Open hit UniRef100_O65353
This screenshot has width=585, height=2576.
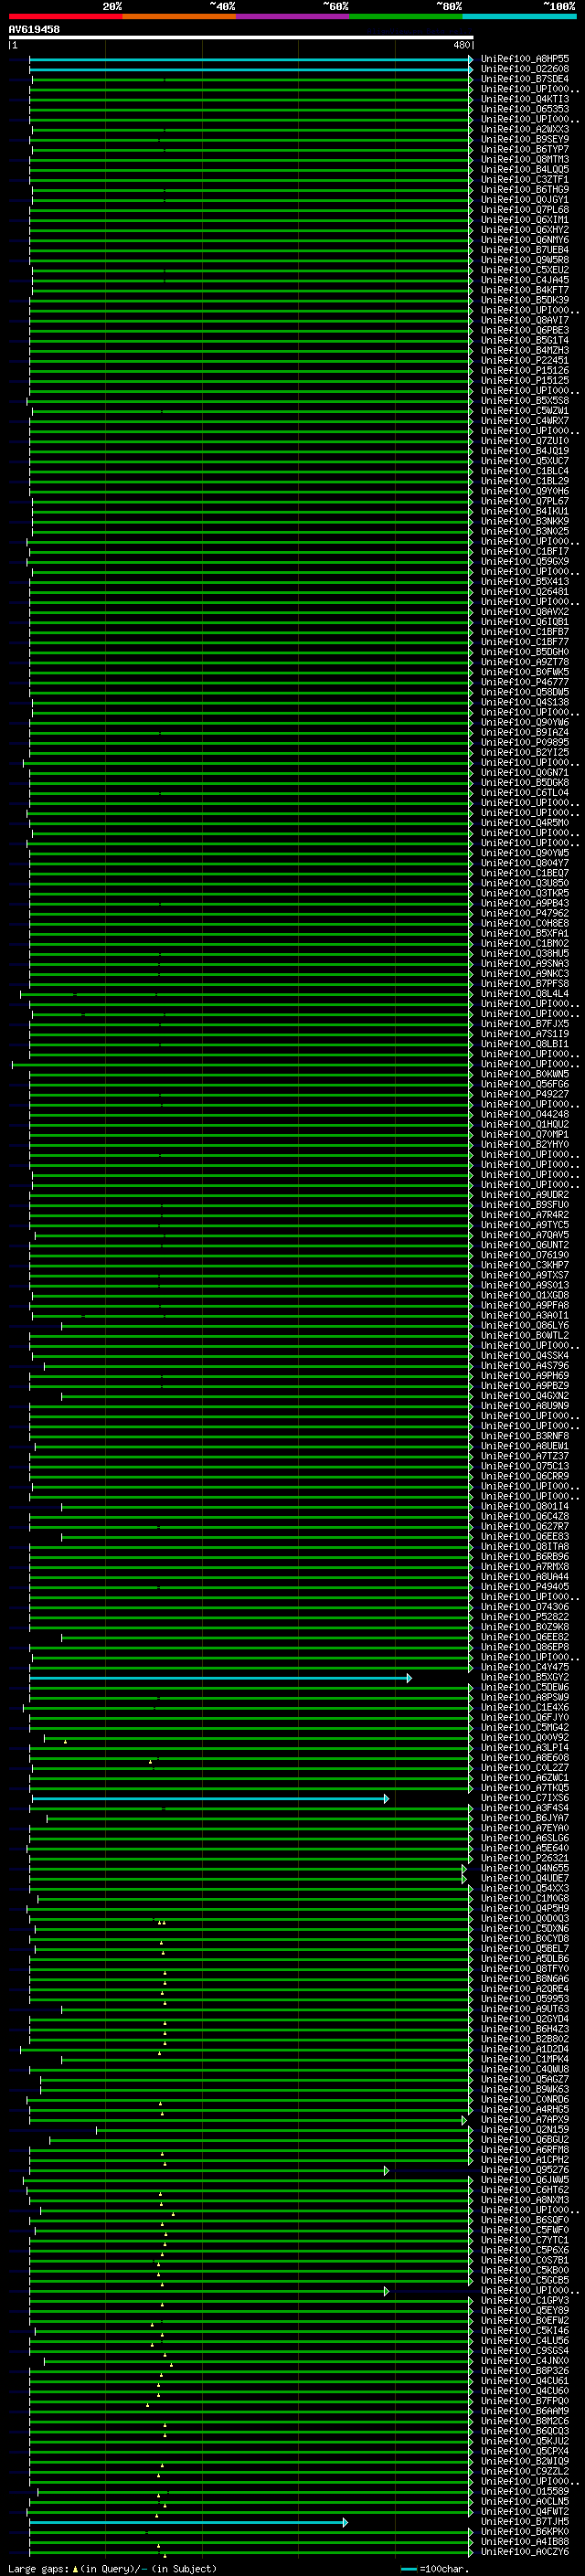click(525, 109)
